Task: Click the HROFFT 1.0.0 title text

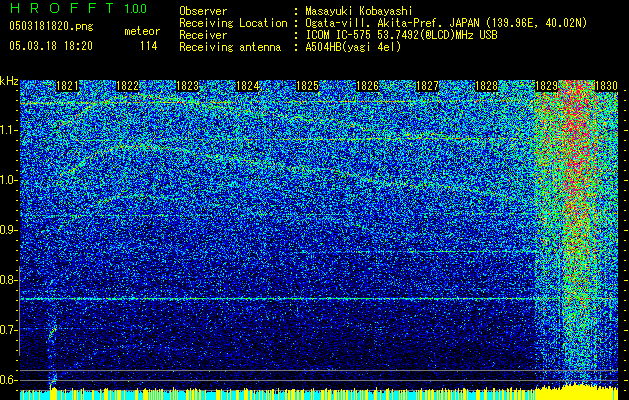Action: [78, 8]
